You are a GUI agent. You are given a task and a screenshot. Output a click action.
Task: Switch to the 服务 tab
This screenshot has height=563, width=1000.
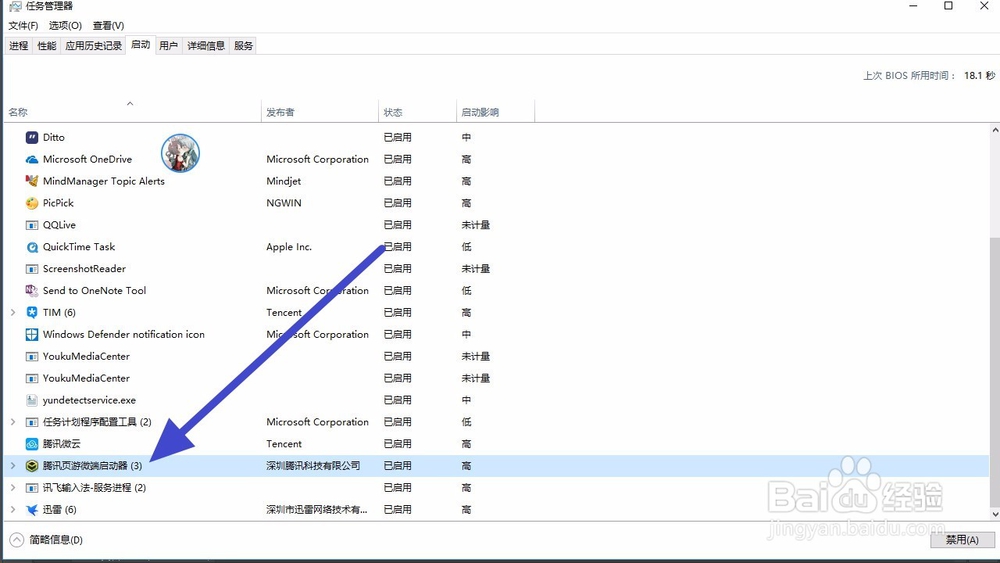pyautogui.click(x=244, y=46)
